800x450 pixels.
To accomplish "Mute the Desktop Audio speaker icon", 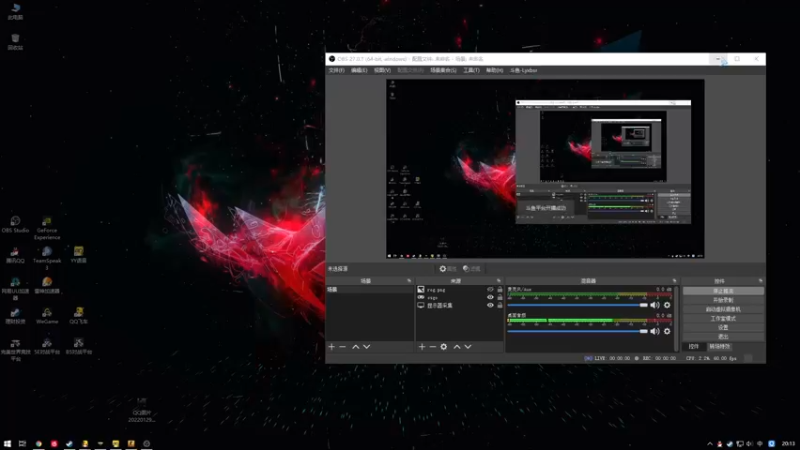I will [x=655, y=331].
